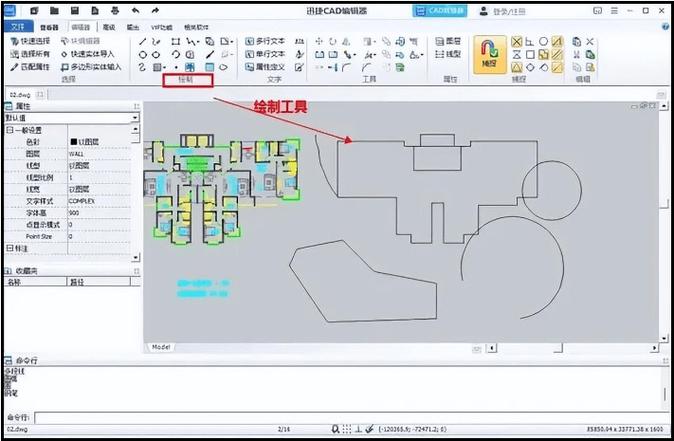Viewport: 674px width, 441px height.
Task: Click the 匹配属性 button
Action: click(x=30, y=67)
